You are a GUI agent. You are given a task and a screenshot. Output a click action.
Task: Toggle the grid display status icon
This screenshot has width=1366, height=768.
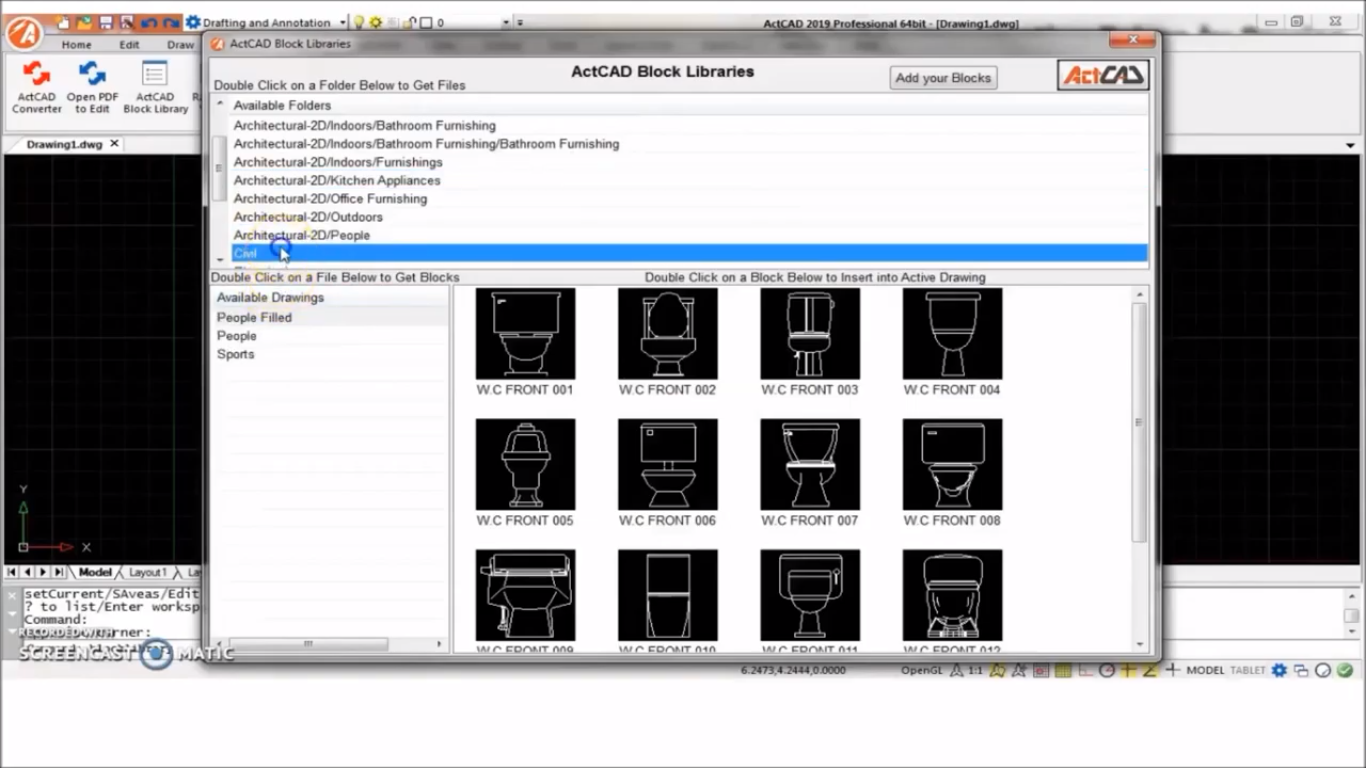click(1063, 670)
